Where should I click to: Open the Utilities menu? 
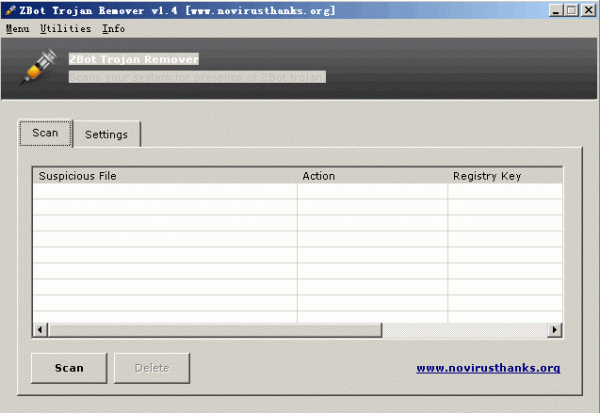coord(66,29)
